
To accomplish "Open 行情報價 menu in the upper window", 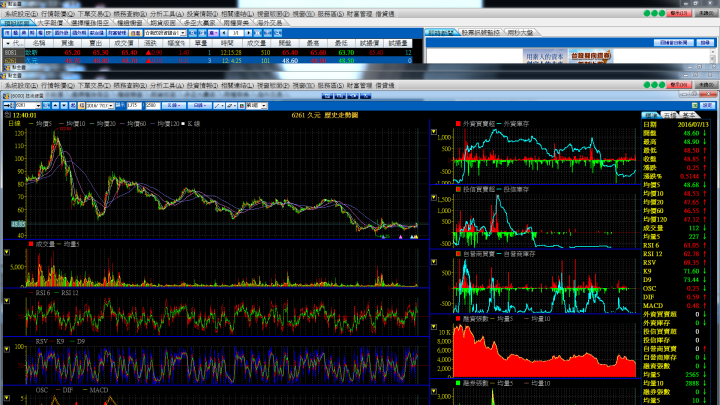I will click(x=57, y=14).
